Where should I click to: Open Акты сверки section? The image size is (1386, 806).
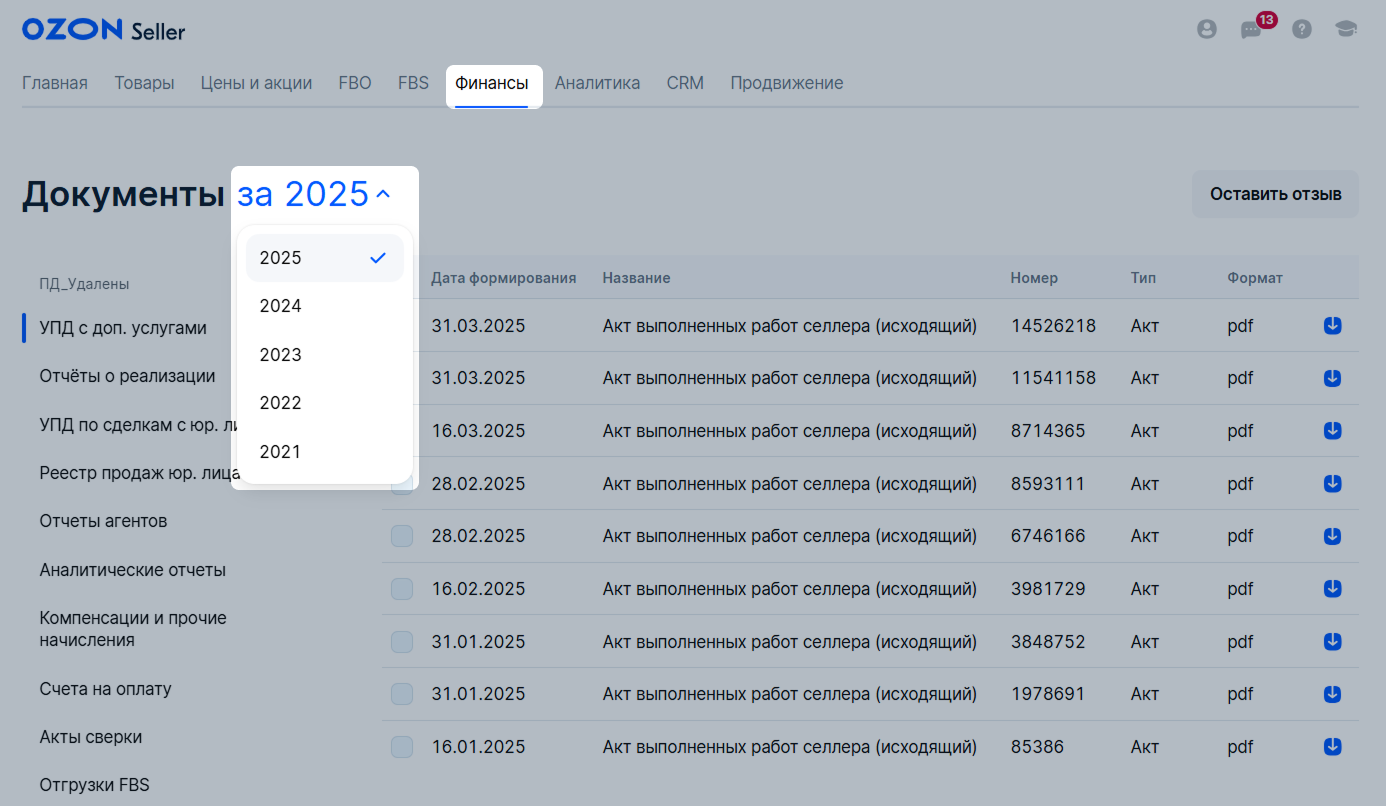click(x=91, y=737)
